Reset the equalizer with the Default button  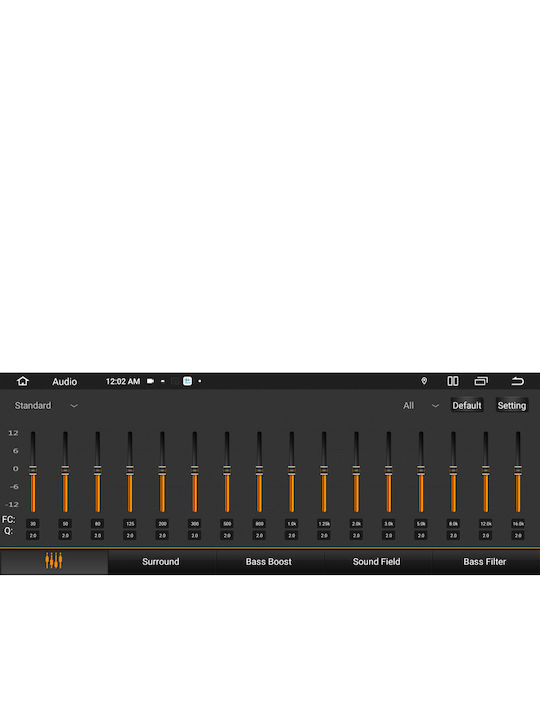(x=467, y=405)
